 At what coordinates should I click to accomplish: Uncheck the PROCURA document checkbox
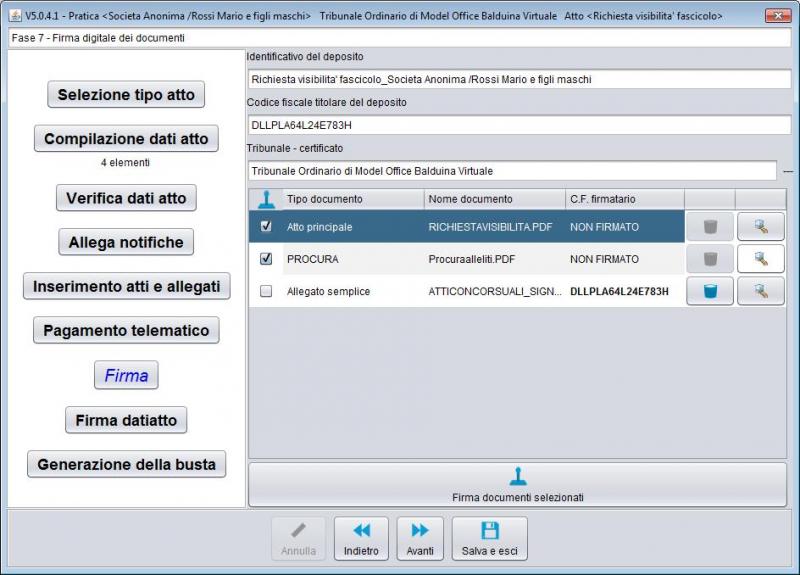tap(266, 259)
